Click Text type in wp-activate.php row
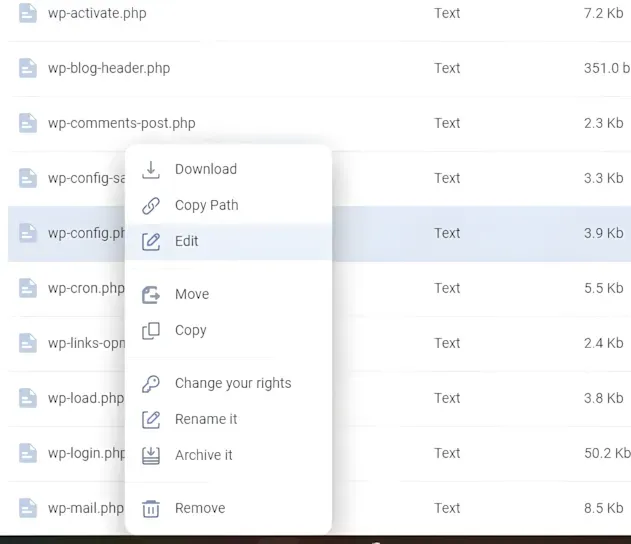631x544 pixels. click(x=447, y=13)
